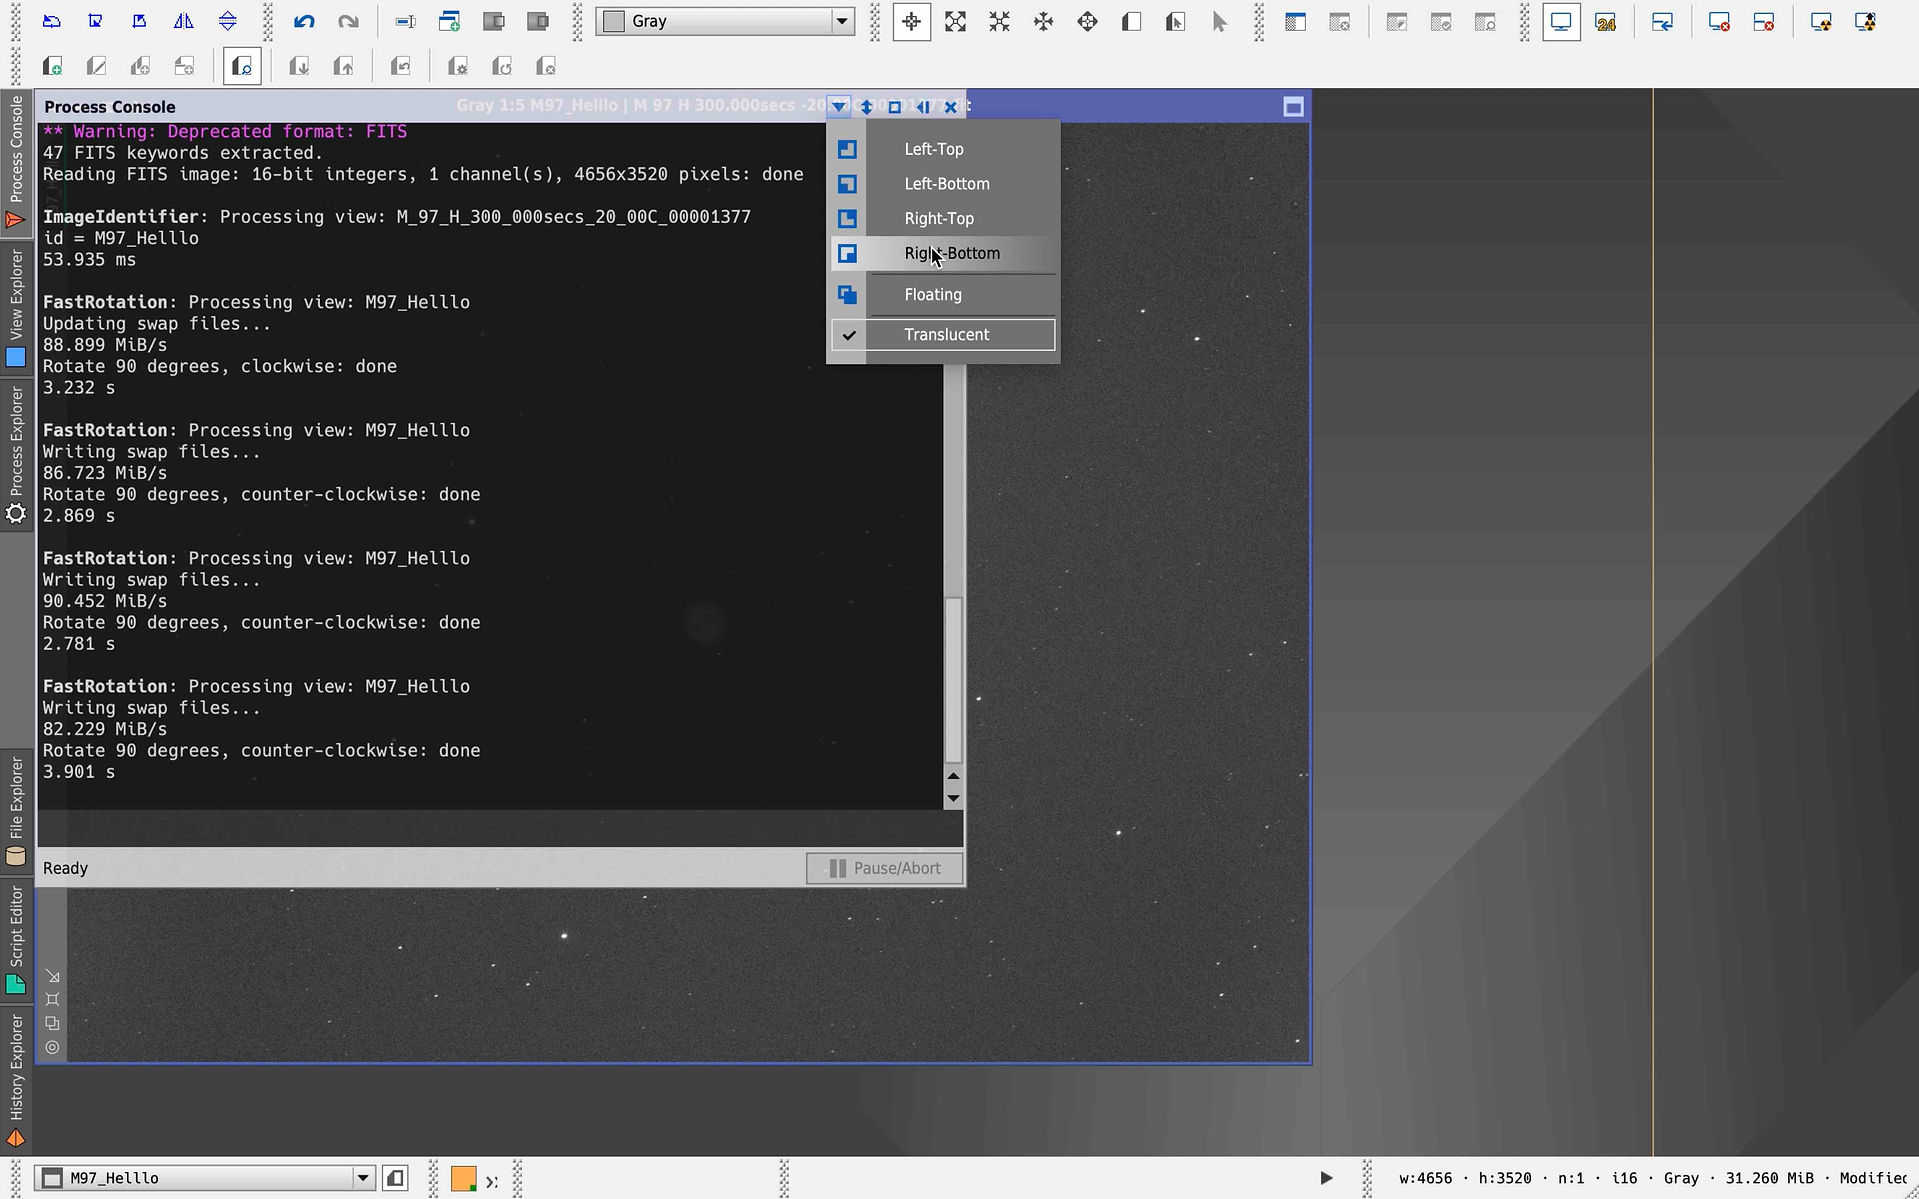
Task: Click the Undo arrow in the toolbar
Action: (x=304, y=21)
